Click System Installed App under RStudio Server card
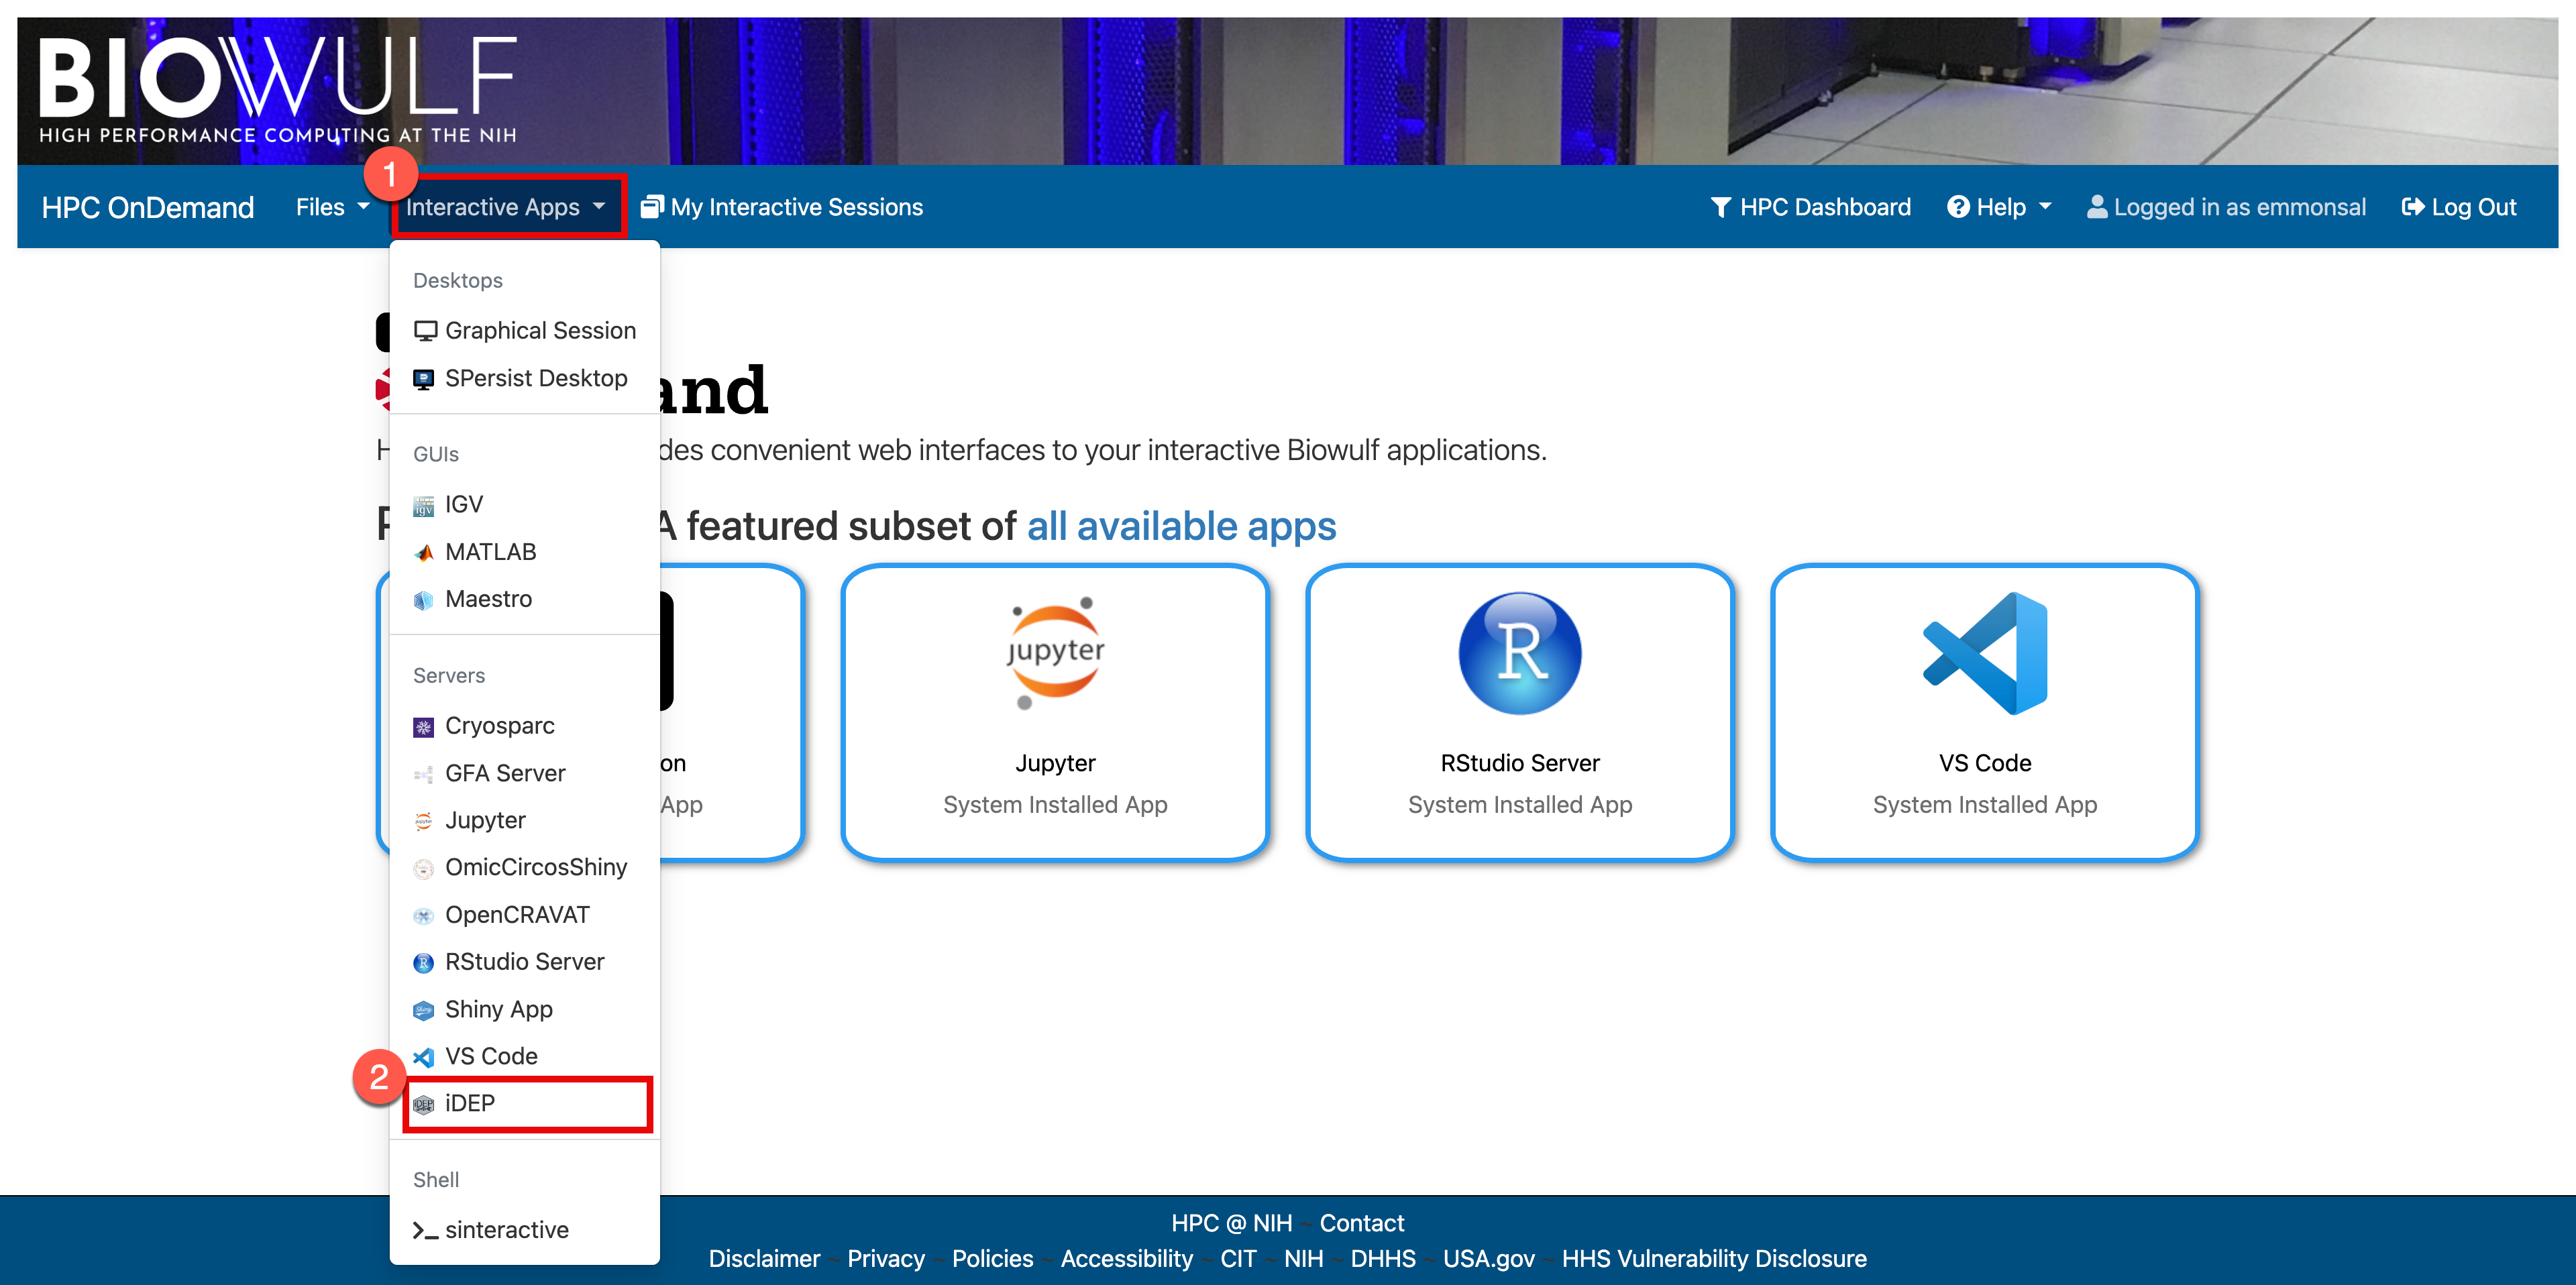This screenshot has height=1285, width=2576. [1520, 805]
